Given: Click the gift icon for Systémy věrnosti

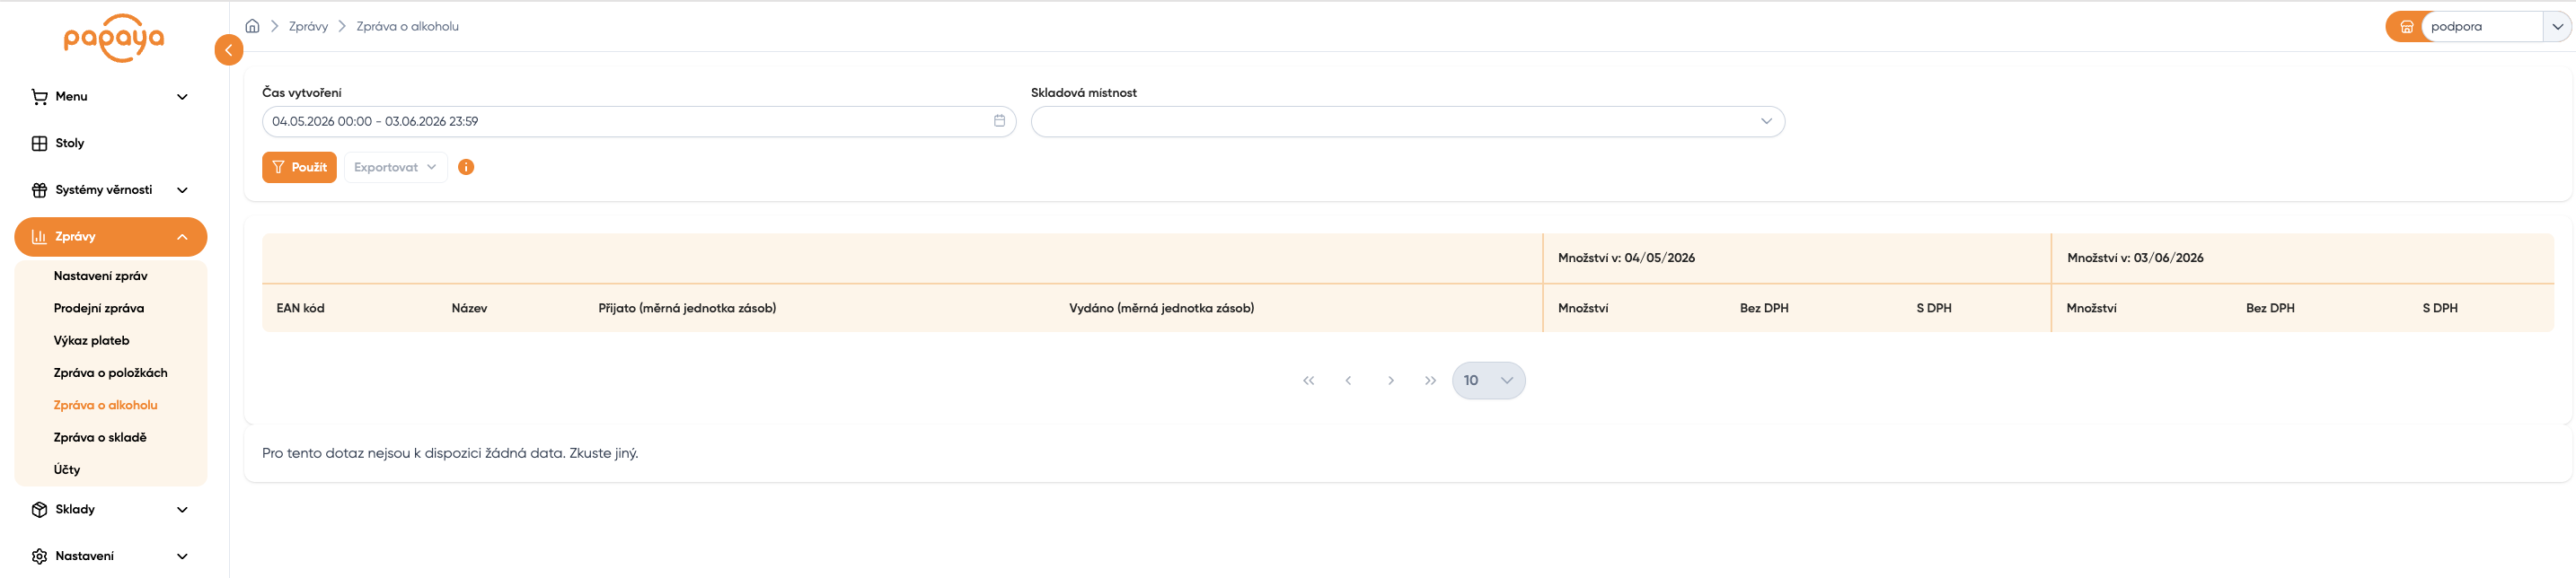Looking at the screenshot, I should pyautogui.click(x=39, y=190).
